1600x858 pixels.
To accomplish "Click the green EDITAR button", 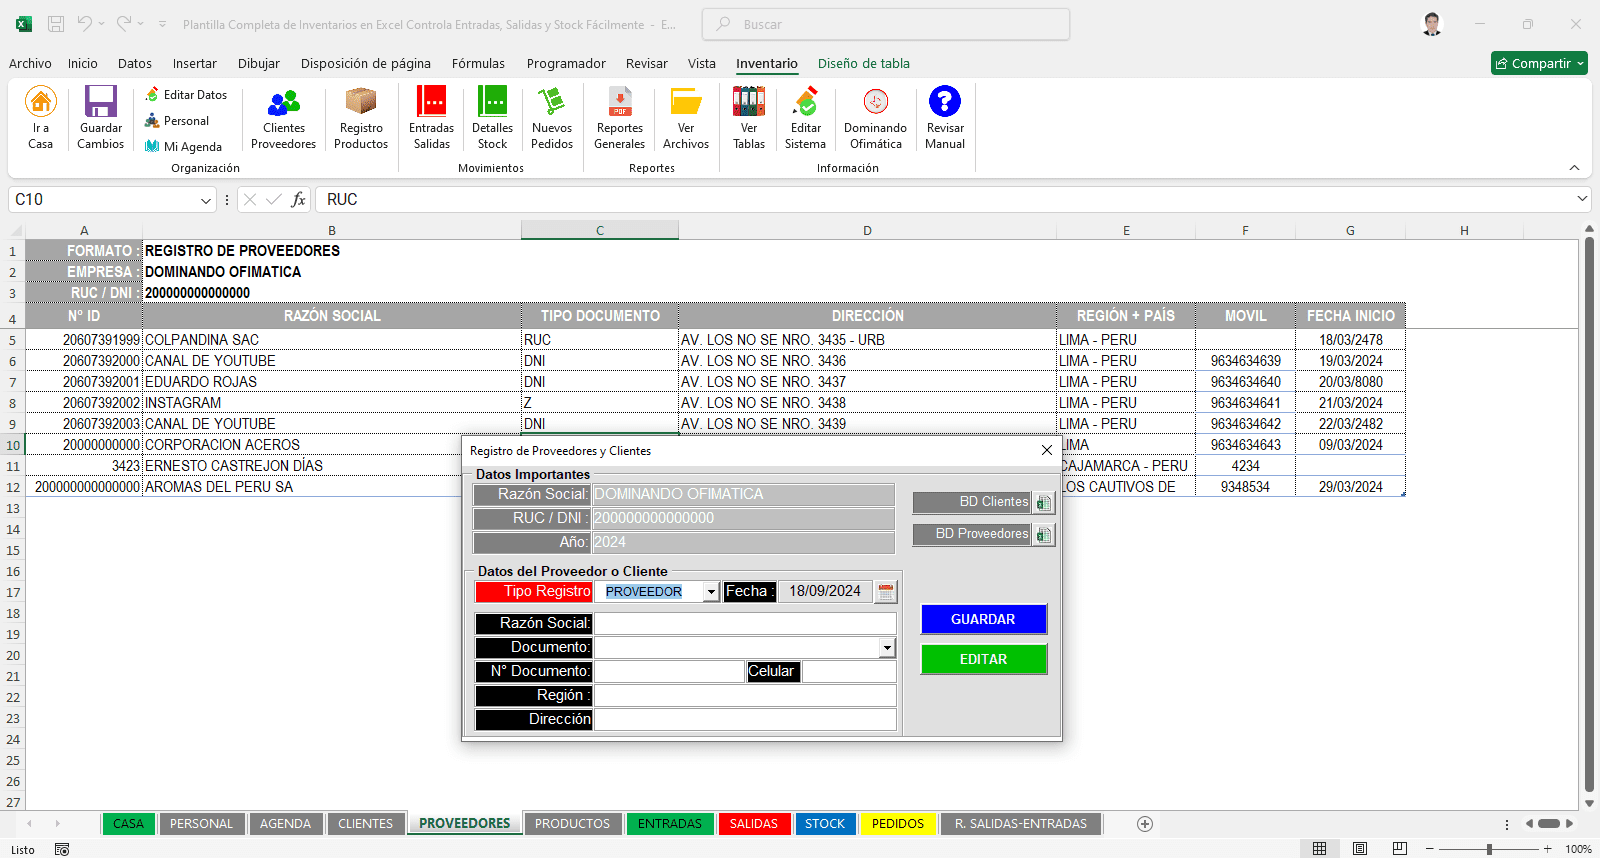I will click(x=983, y=659).
